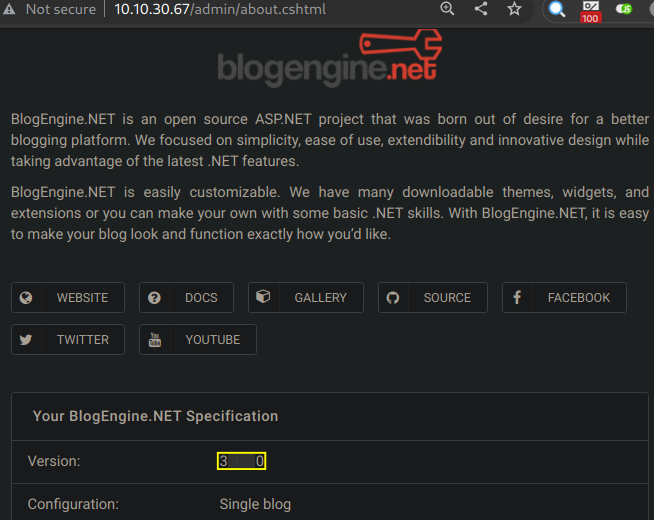Click the Twitter bird icon
654x520 pixels.
click(26, 339)
